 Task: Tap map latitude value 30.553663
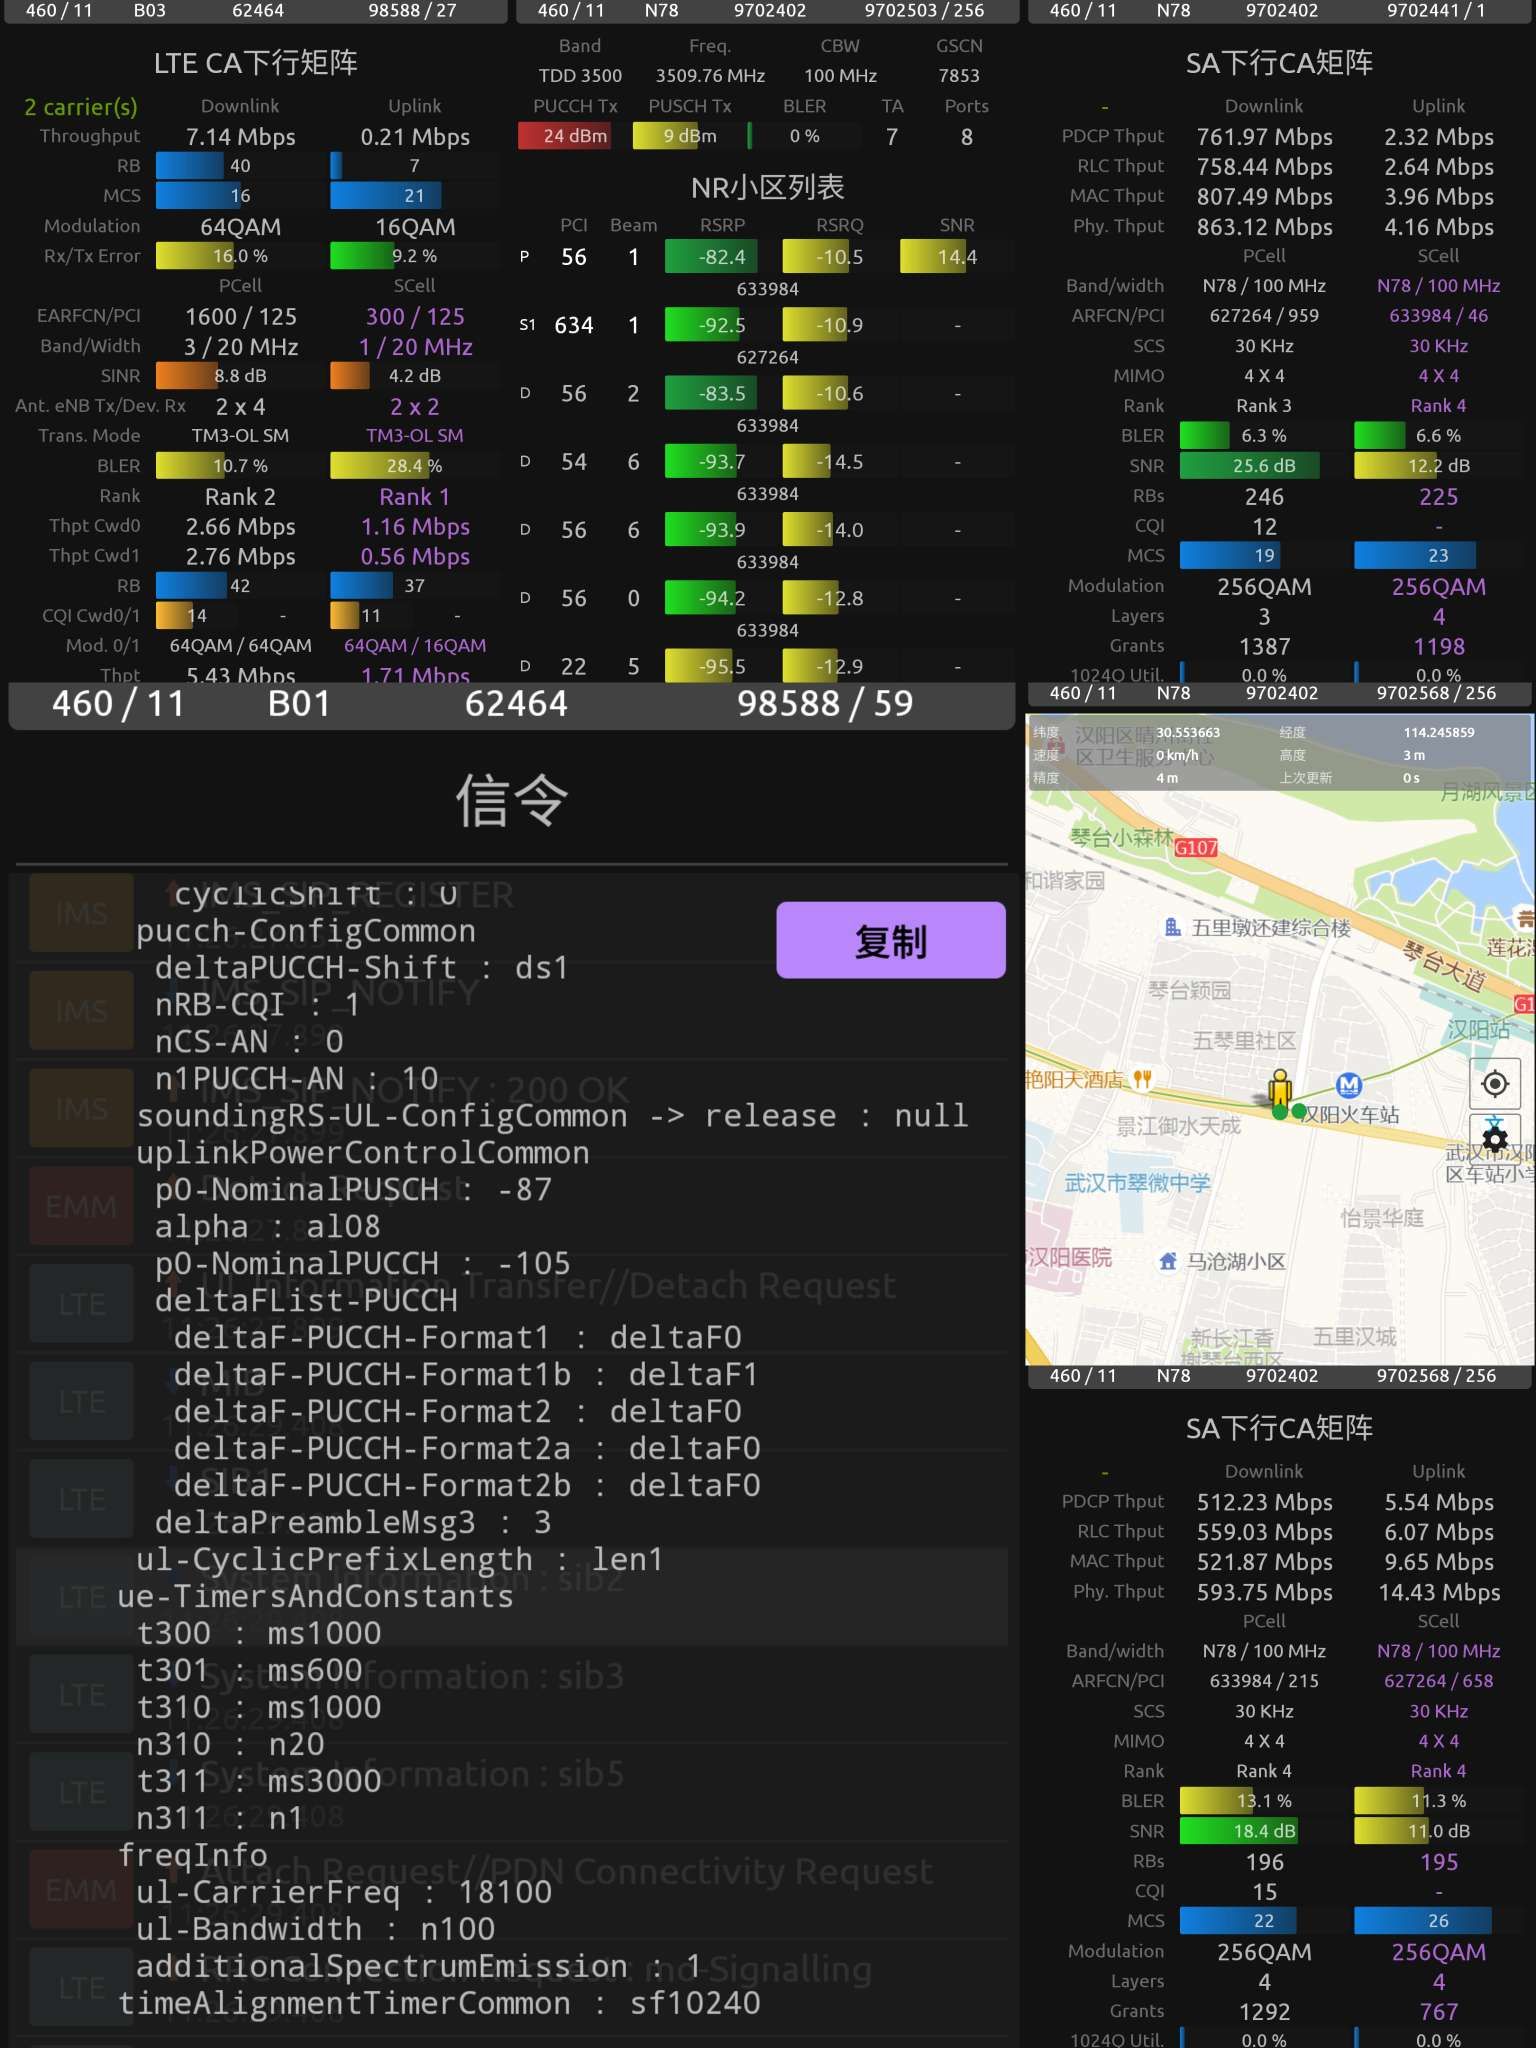(x=1188, y=732)
